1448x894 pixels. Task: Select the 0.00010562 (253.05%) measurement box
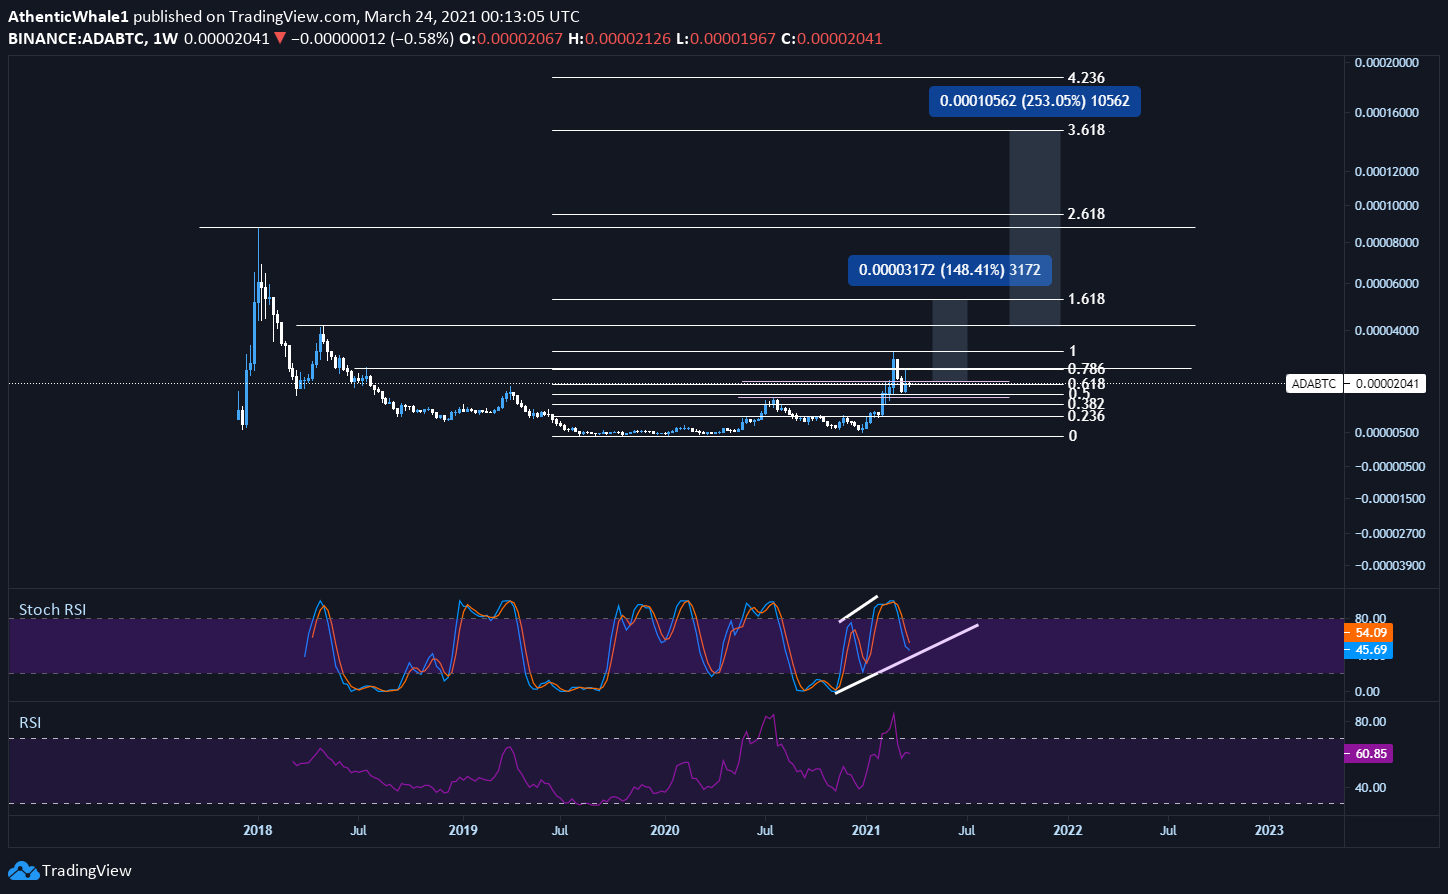pyautogui.click(x=1035, y=101)
